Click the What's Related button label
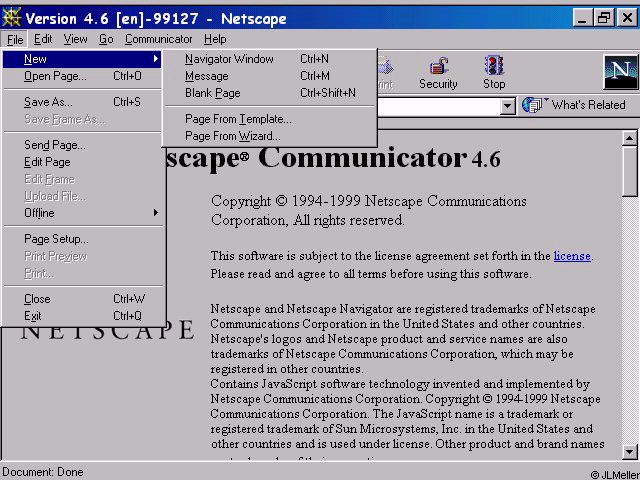Viewport: 640px width, 480px height. pos(588,105)
